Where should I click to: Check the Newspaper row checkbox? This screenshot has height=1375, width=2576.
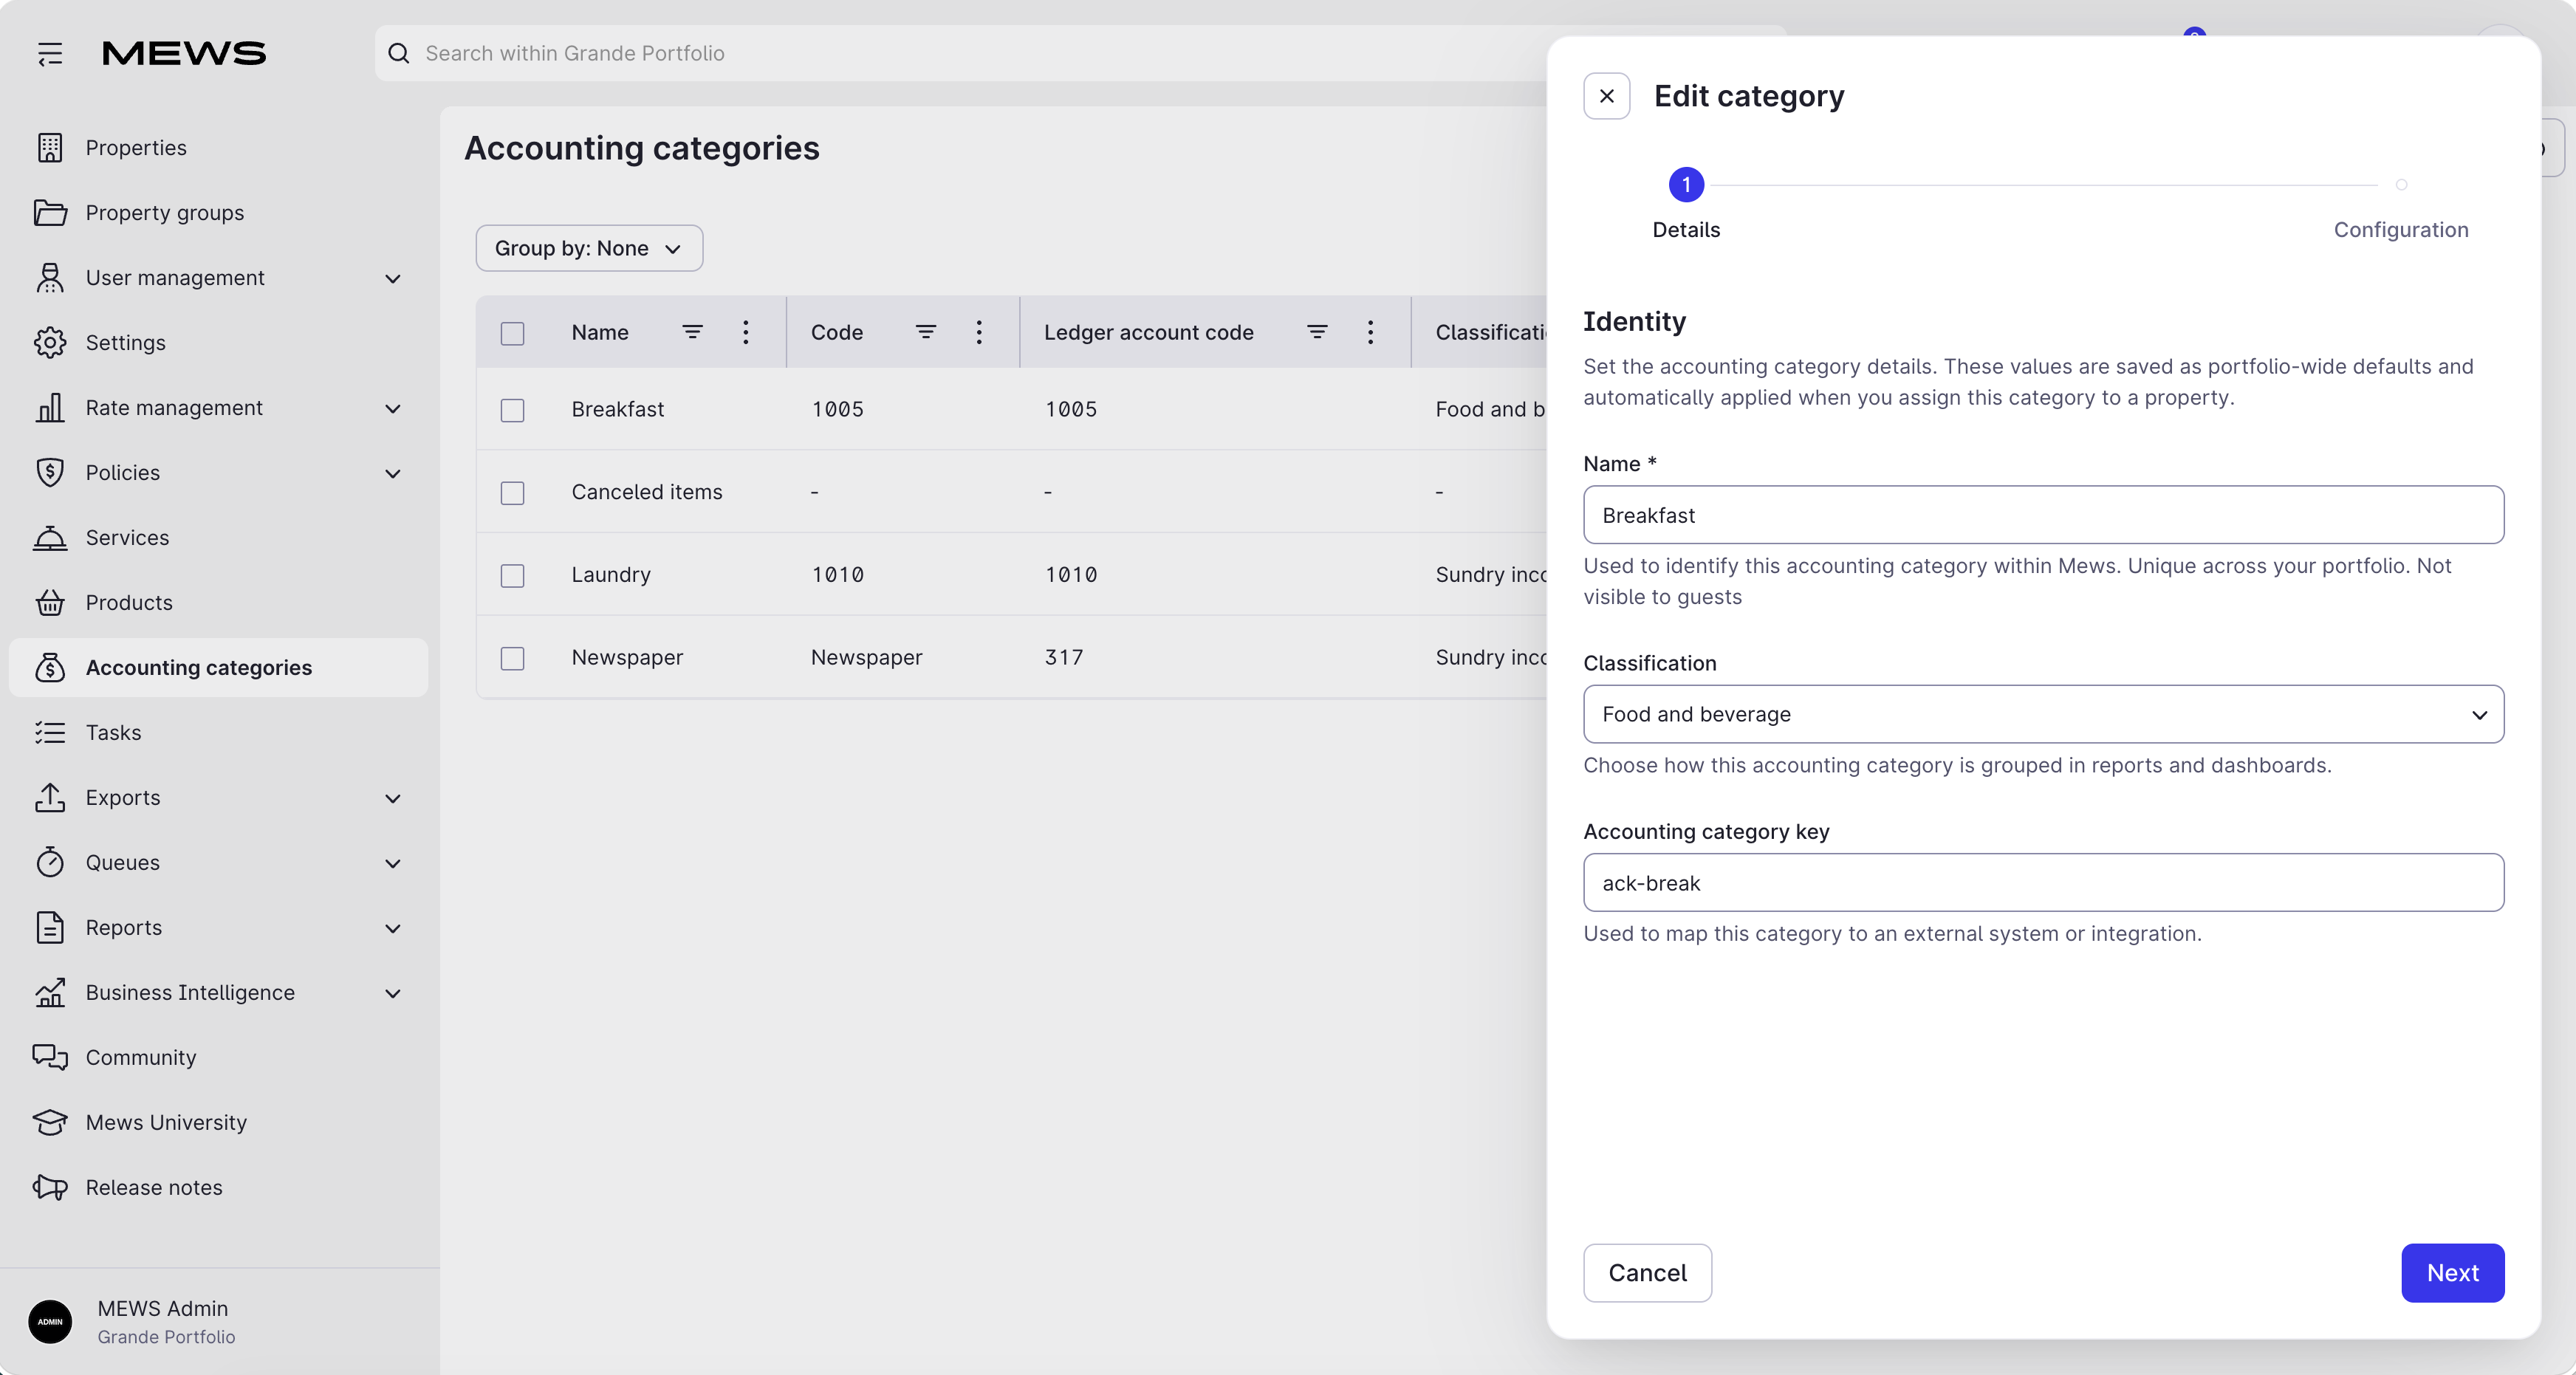pyautogui.click(x=513, y=658)
